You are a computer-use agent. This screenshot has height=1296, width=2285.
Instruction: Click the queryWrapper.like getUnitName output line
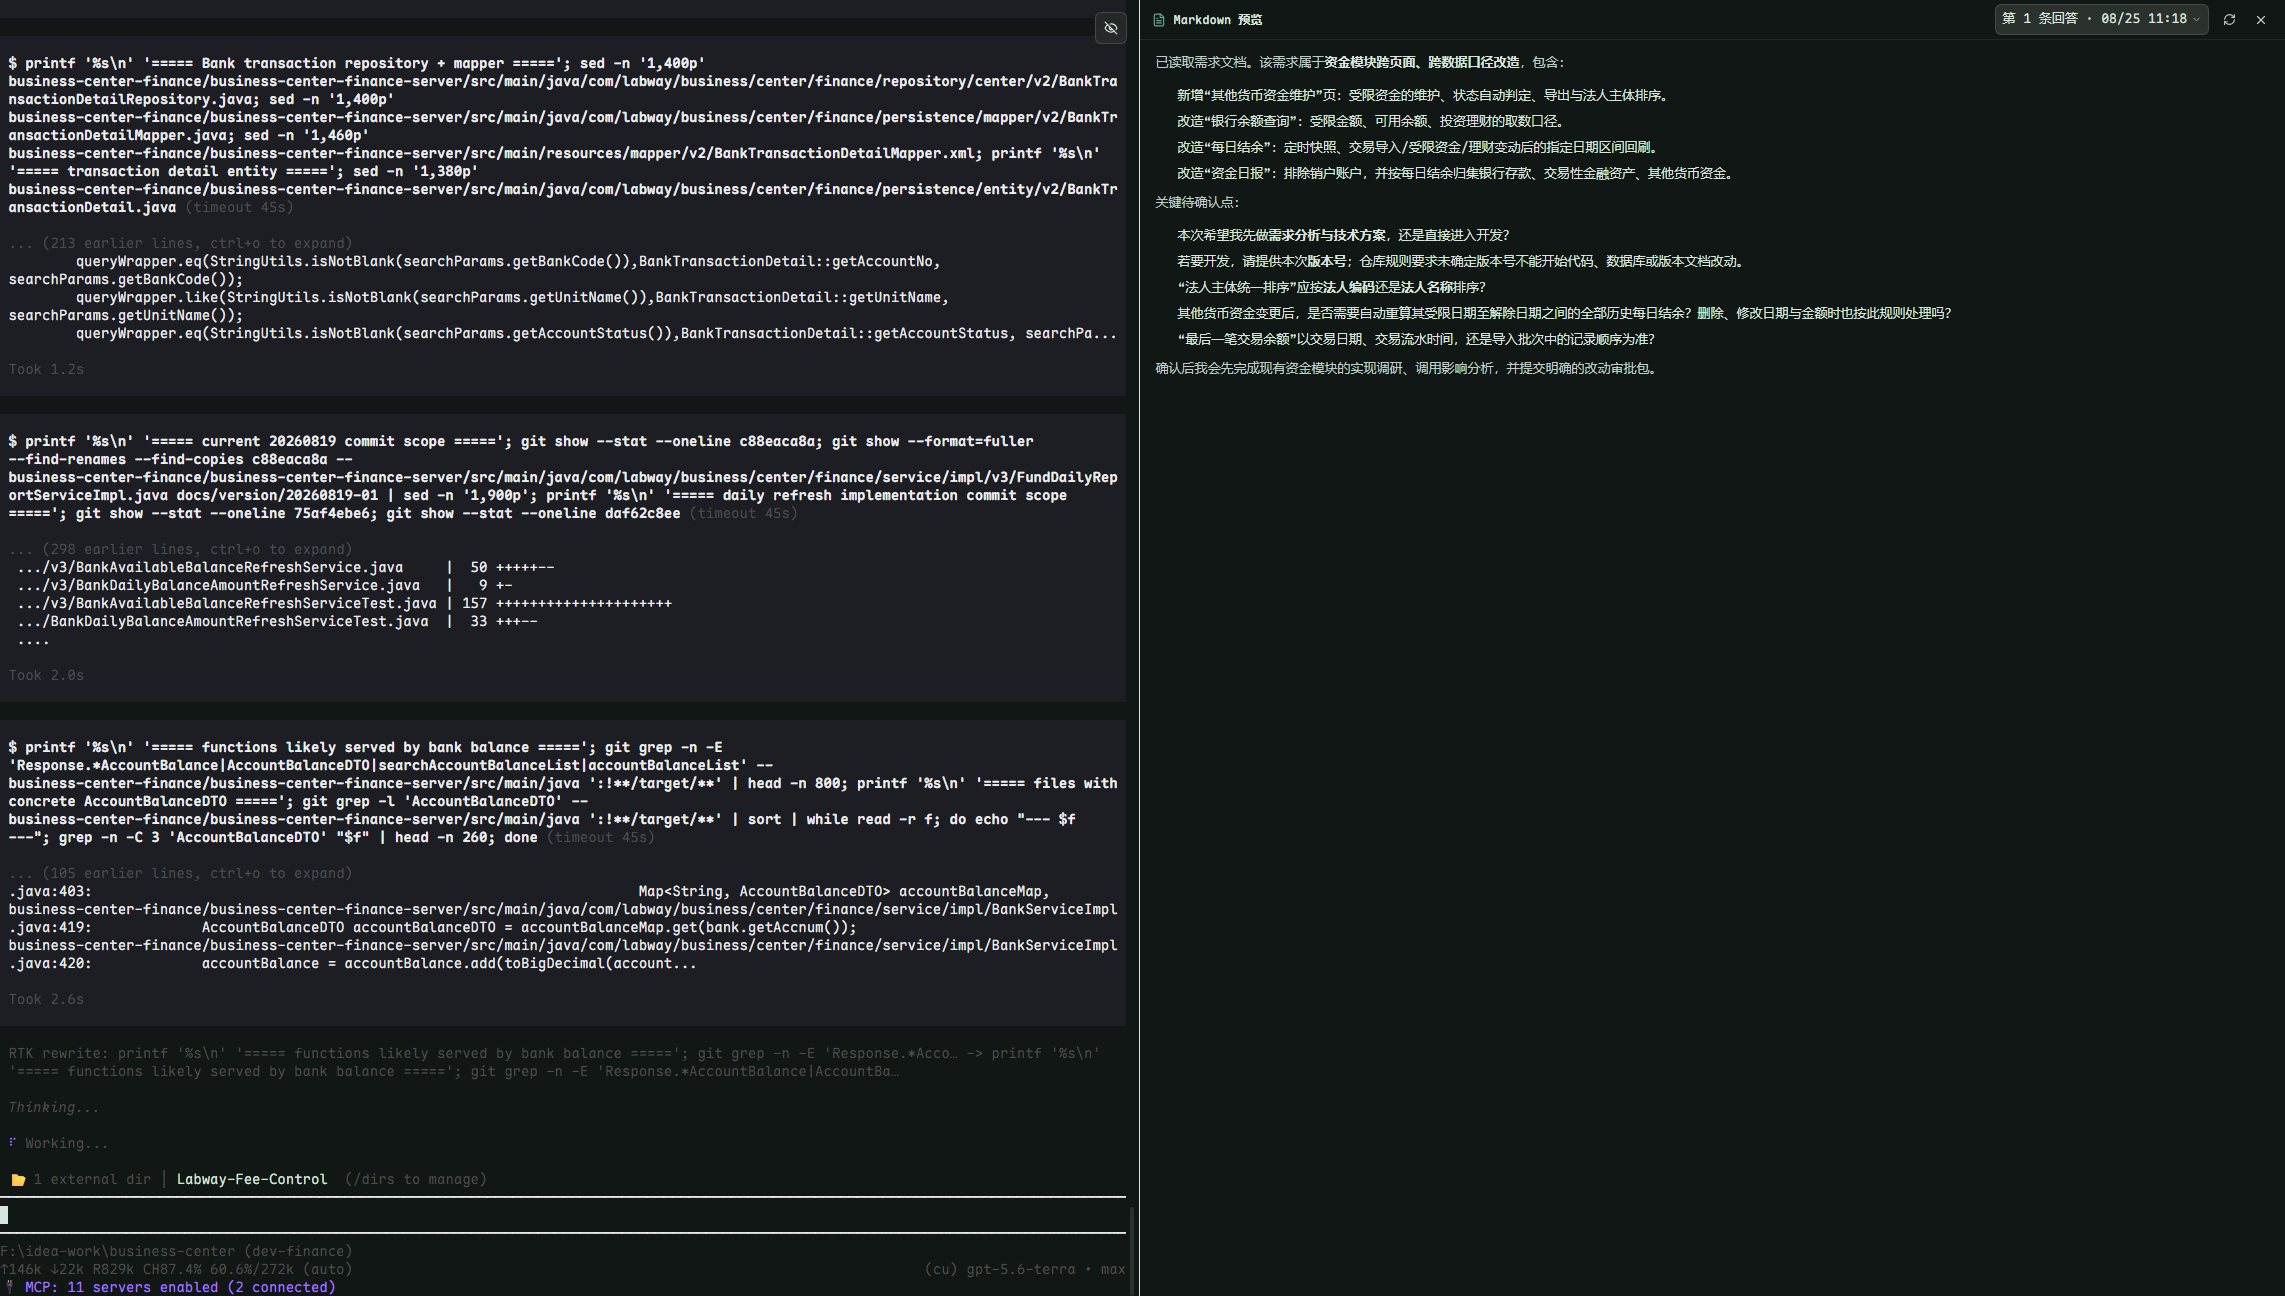click(x=479, y=306)
